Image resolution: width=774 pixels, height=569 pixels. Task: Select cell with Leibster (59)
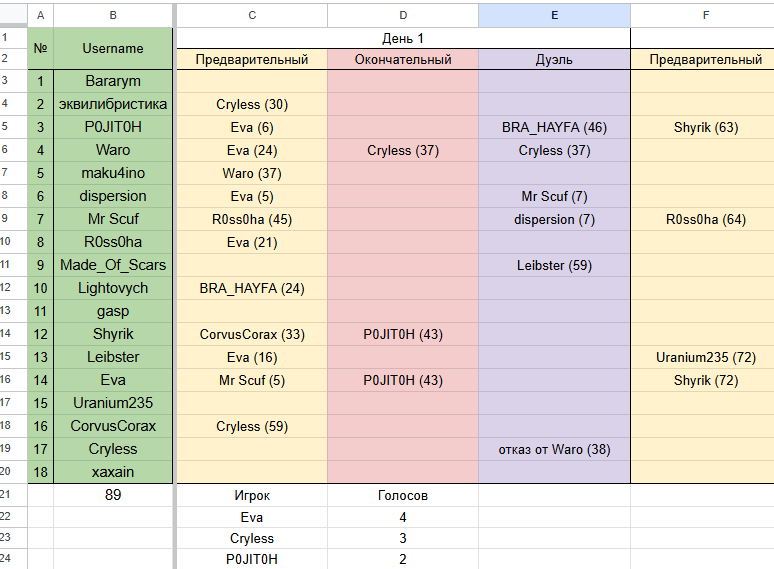[554, 266]
